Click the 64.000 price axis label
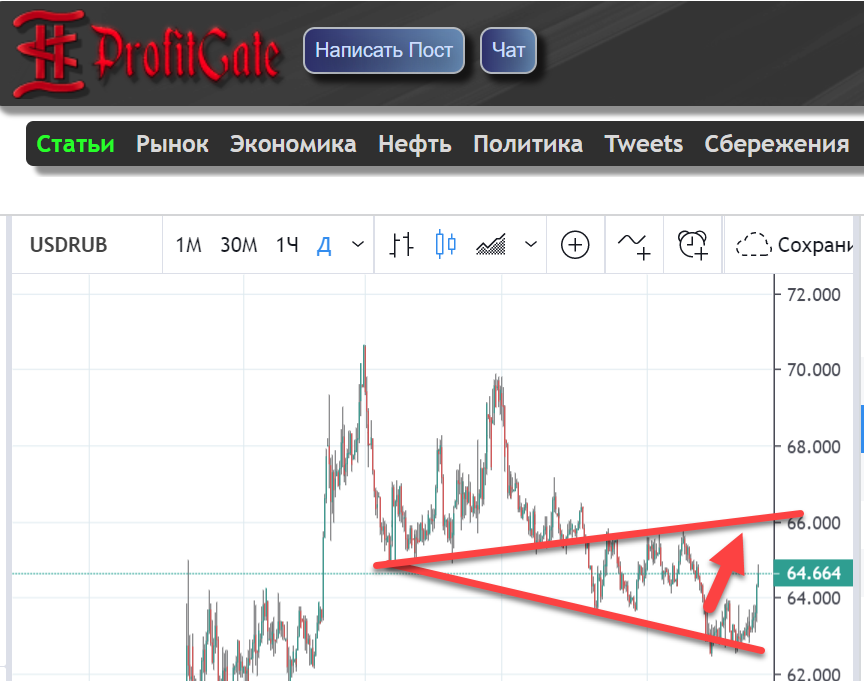The width and height of the screenshot is (864, 681). tap(813, 598)
